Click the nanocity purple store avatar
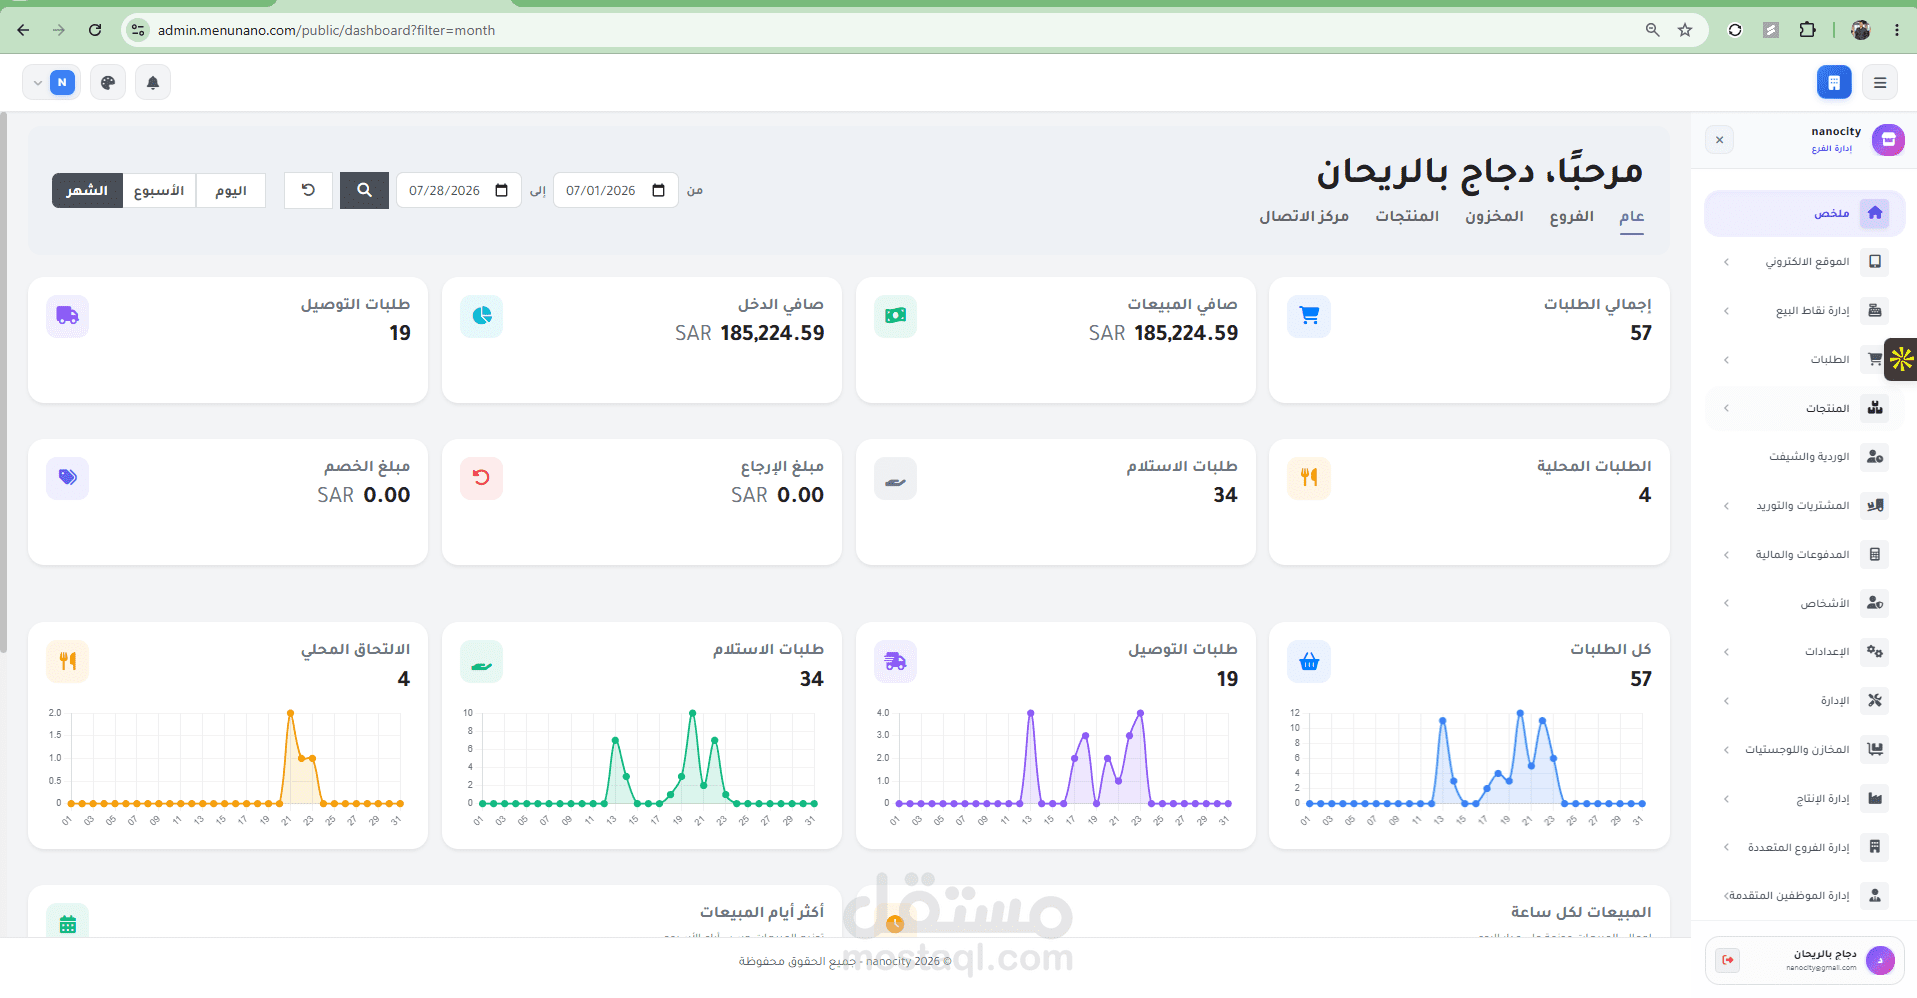The image size is (1917, 998). [x=1888, y=140]
